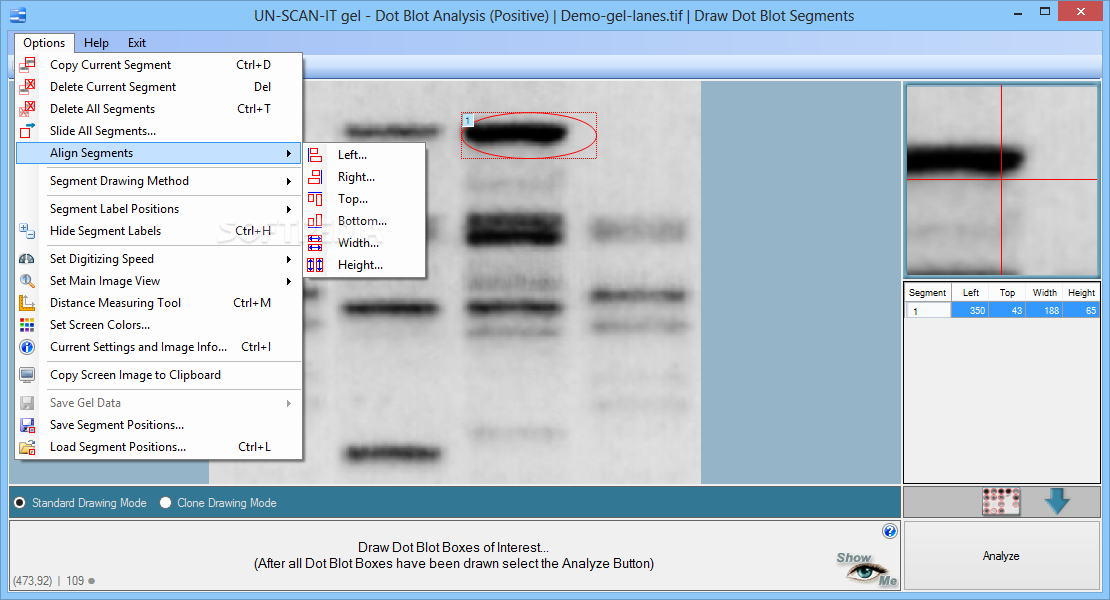Click the Show Me eye icon
Image resolution: width=1110 pixels, height=600 pixels.
pyautogui.click(x=866, y=569)
